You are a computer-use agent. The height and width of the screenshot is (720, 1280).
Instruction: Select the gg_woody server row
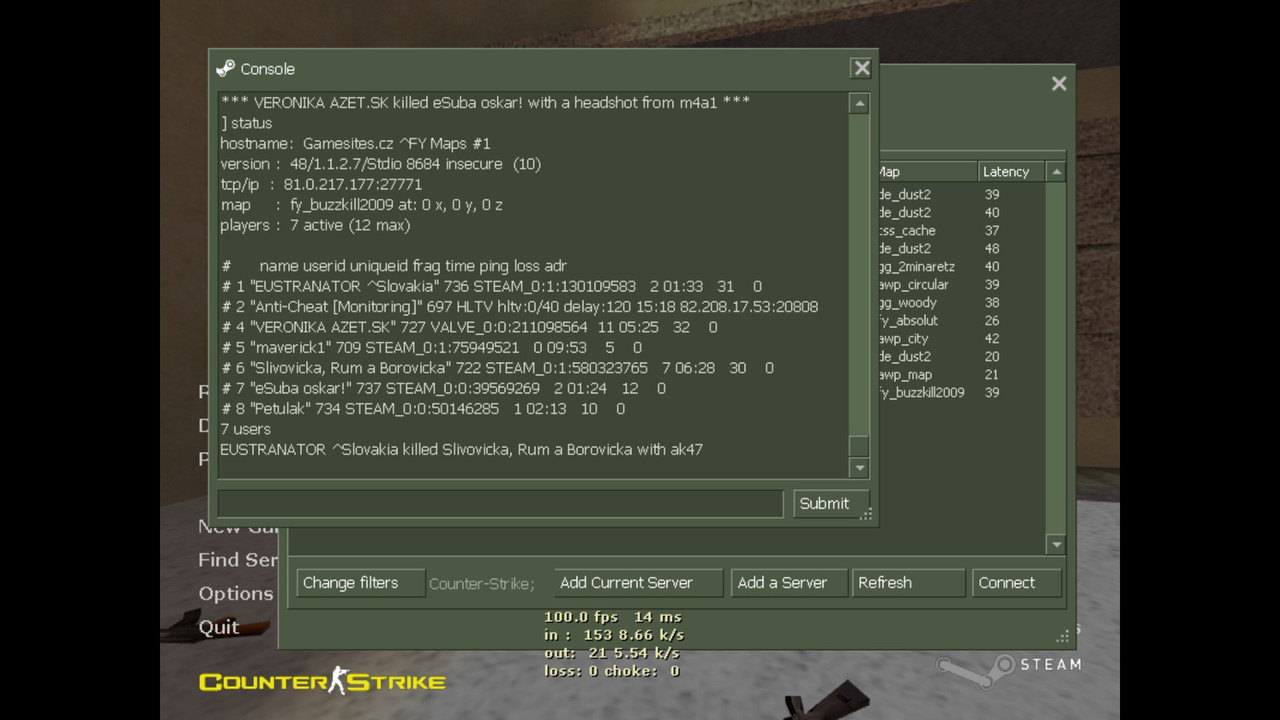pyautogui.click(x=960, y=303)
